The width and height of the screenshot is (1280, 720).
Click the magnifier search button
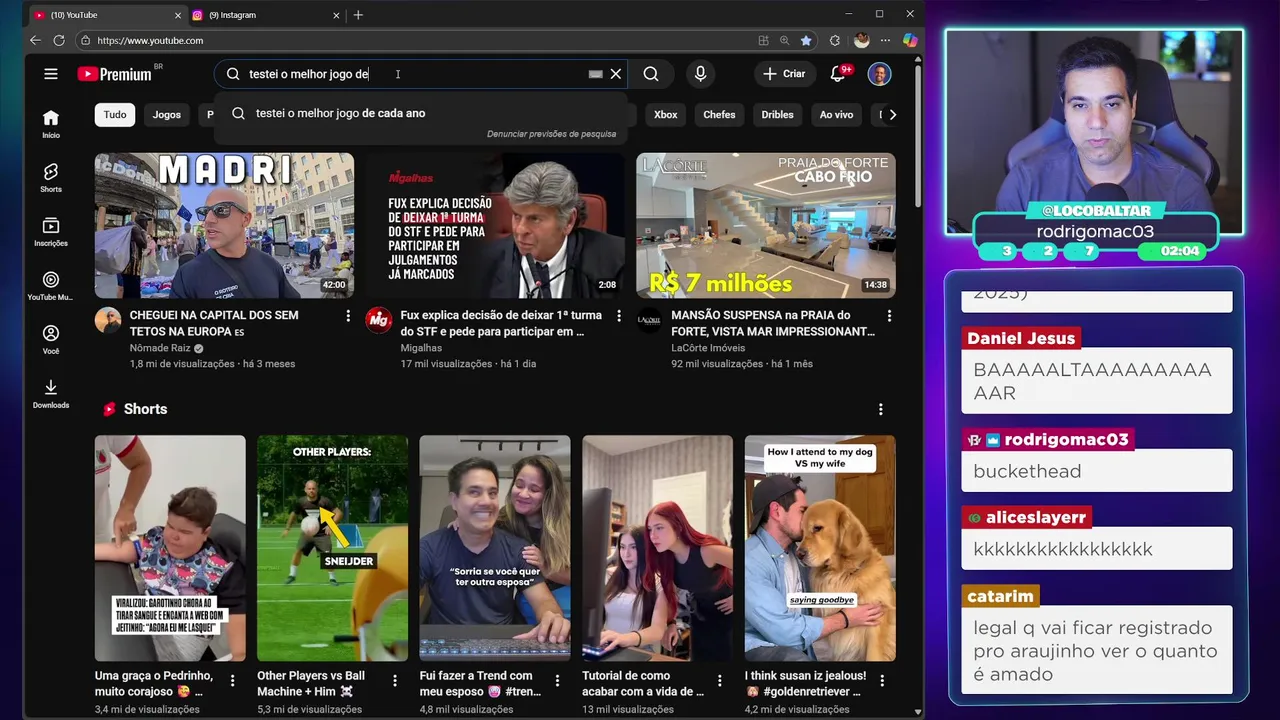point(651,74)
